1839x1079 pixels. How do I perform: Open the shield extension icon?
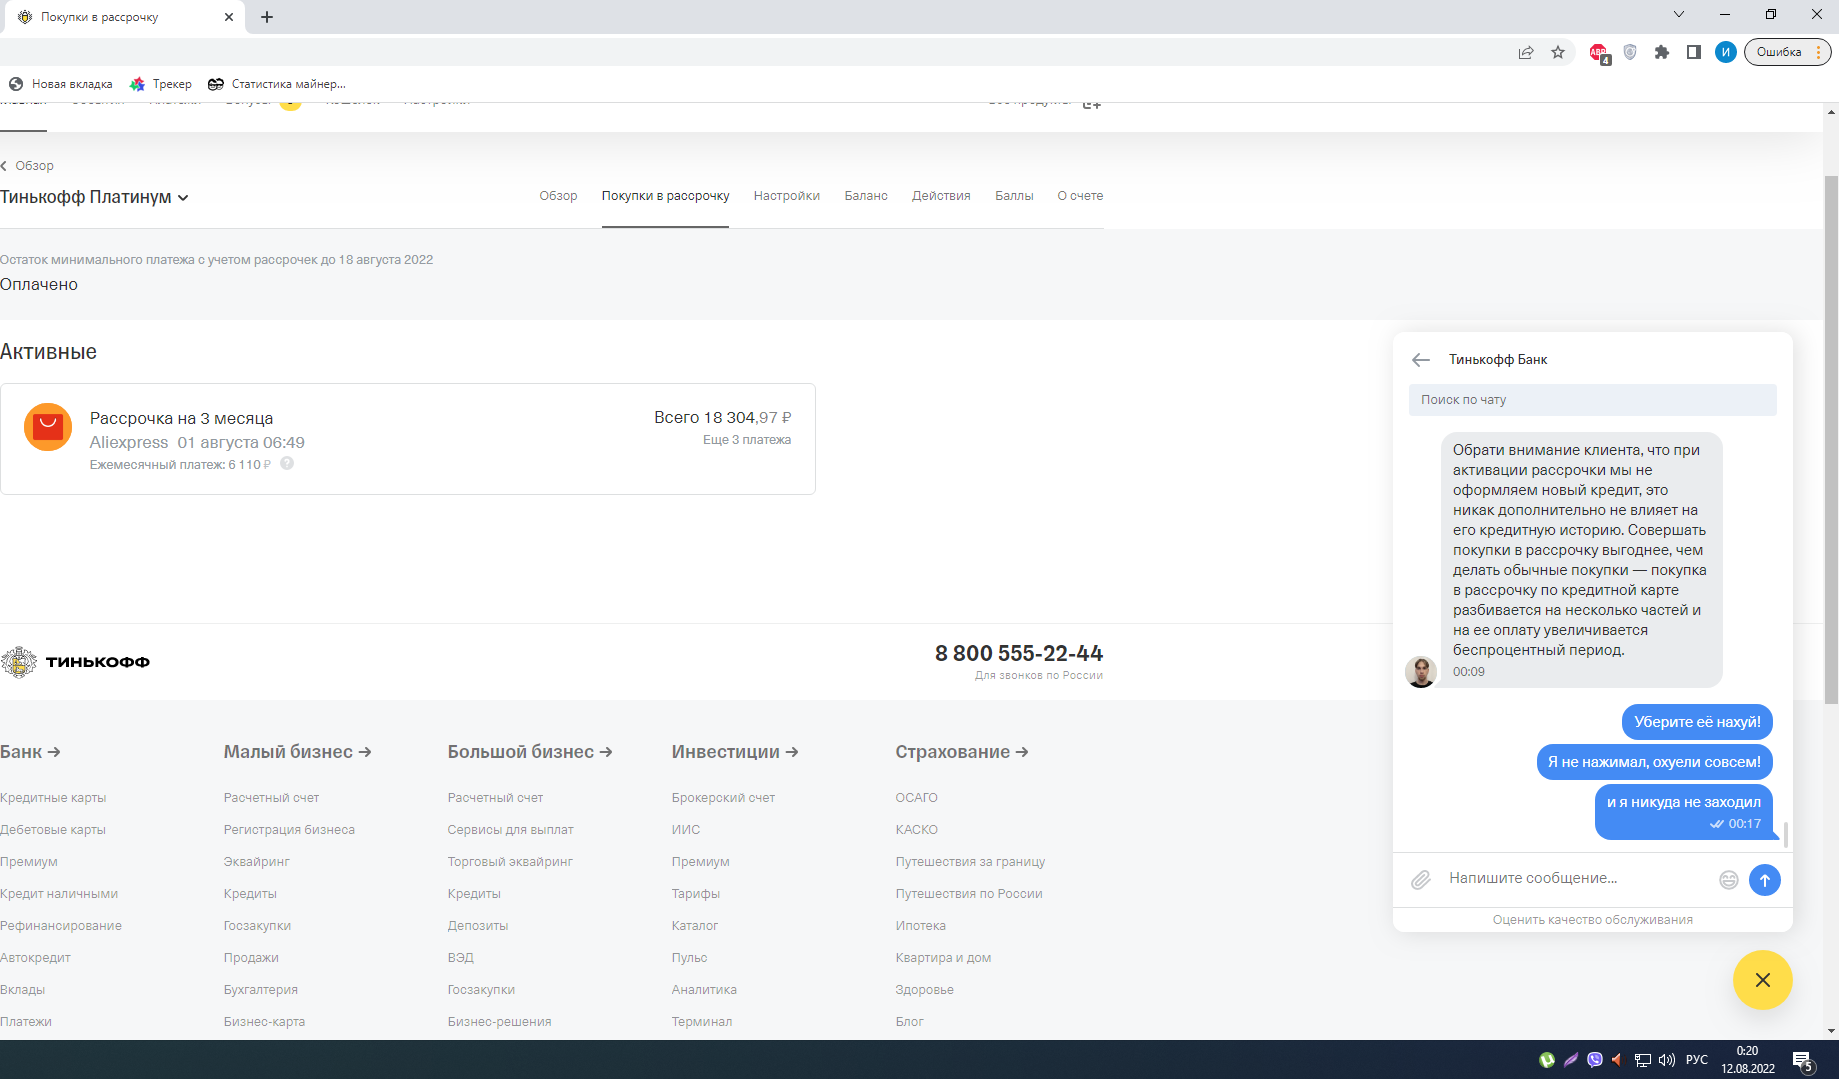point(1630,52)
